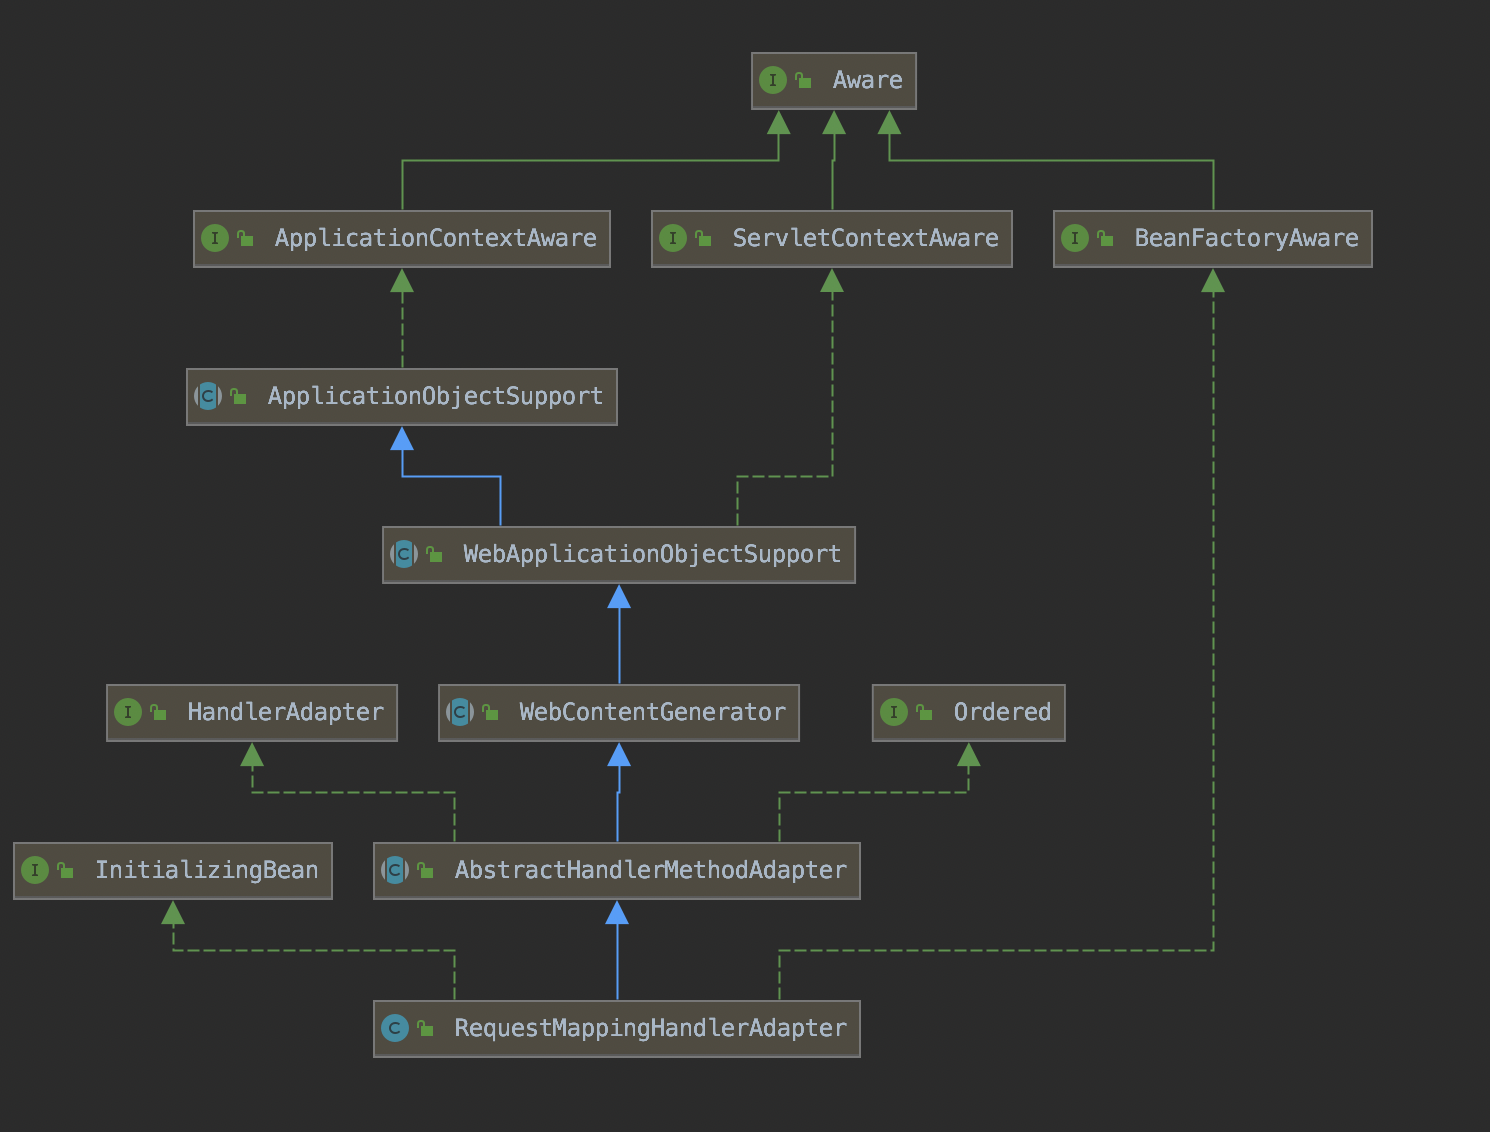Click the interface icon beside ServletContextAware

pyautogui.click(x=672, y=238)
